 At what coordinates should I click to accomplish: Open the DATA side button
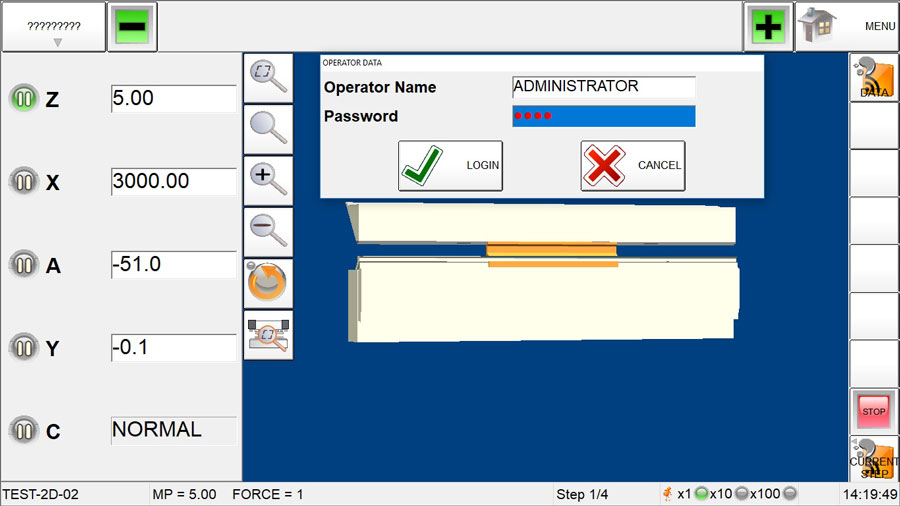(874, 78)
